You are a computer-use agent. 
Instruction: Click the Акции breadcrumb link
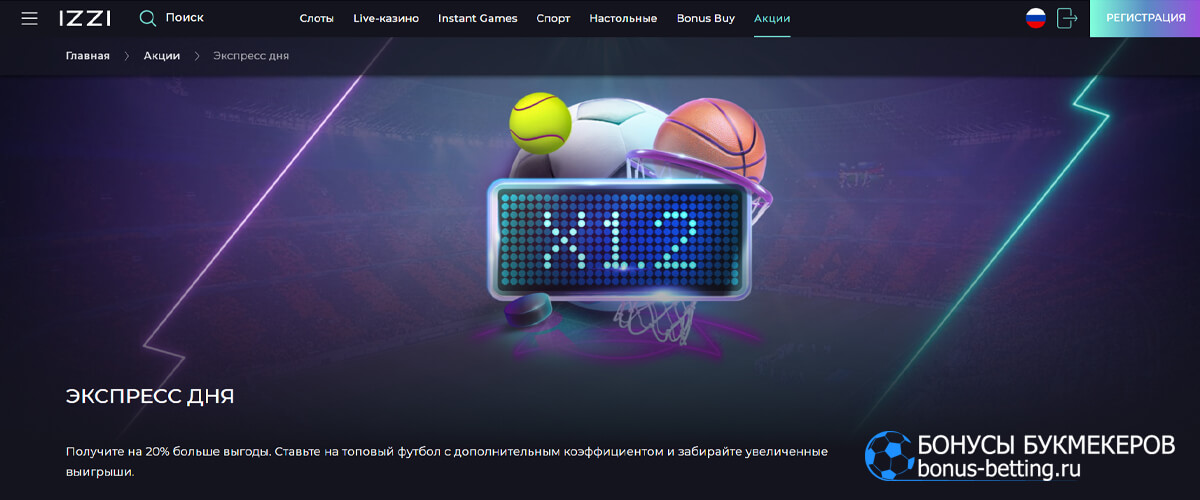tap(162, 56)
